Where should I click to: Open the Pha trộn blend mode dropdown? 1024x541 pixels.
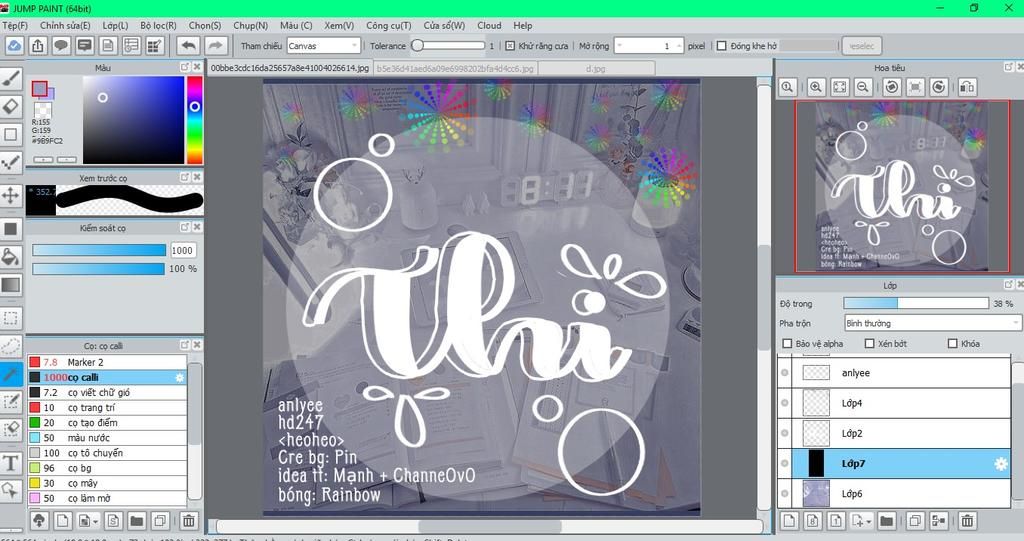[x=932, y=323]
